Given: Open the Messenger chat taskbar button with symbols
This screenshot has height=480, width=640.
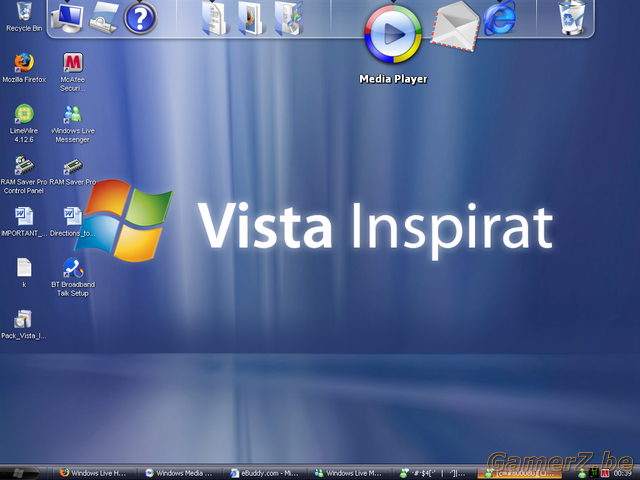Looking at the screenshot, I should (435, 473).
